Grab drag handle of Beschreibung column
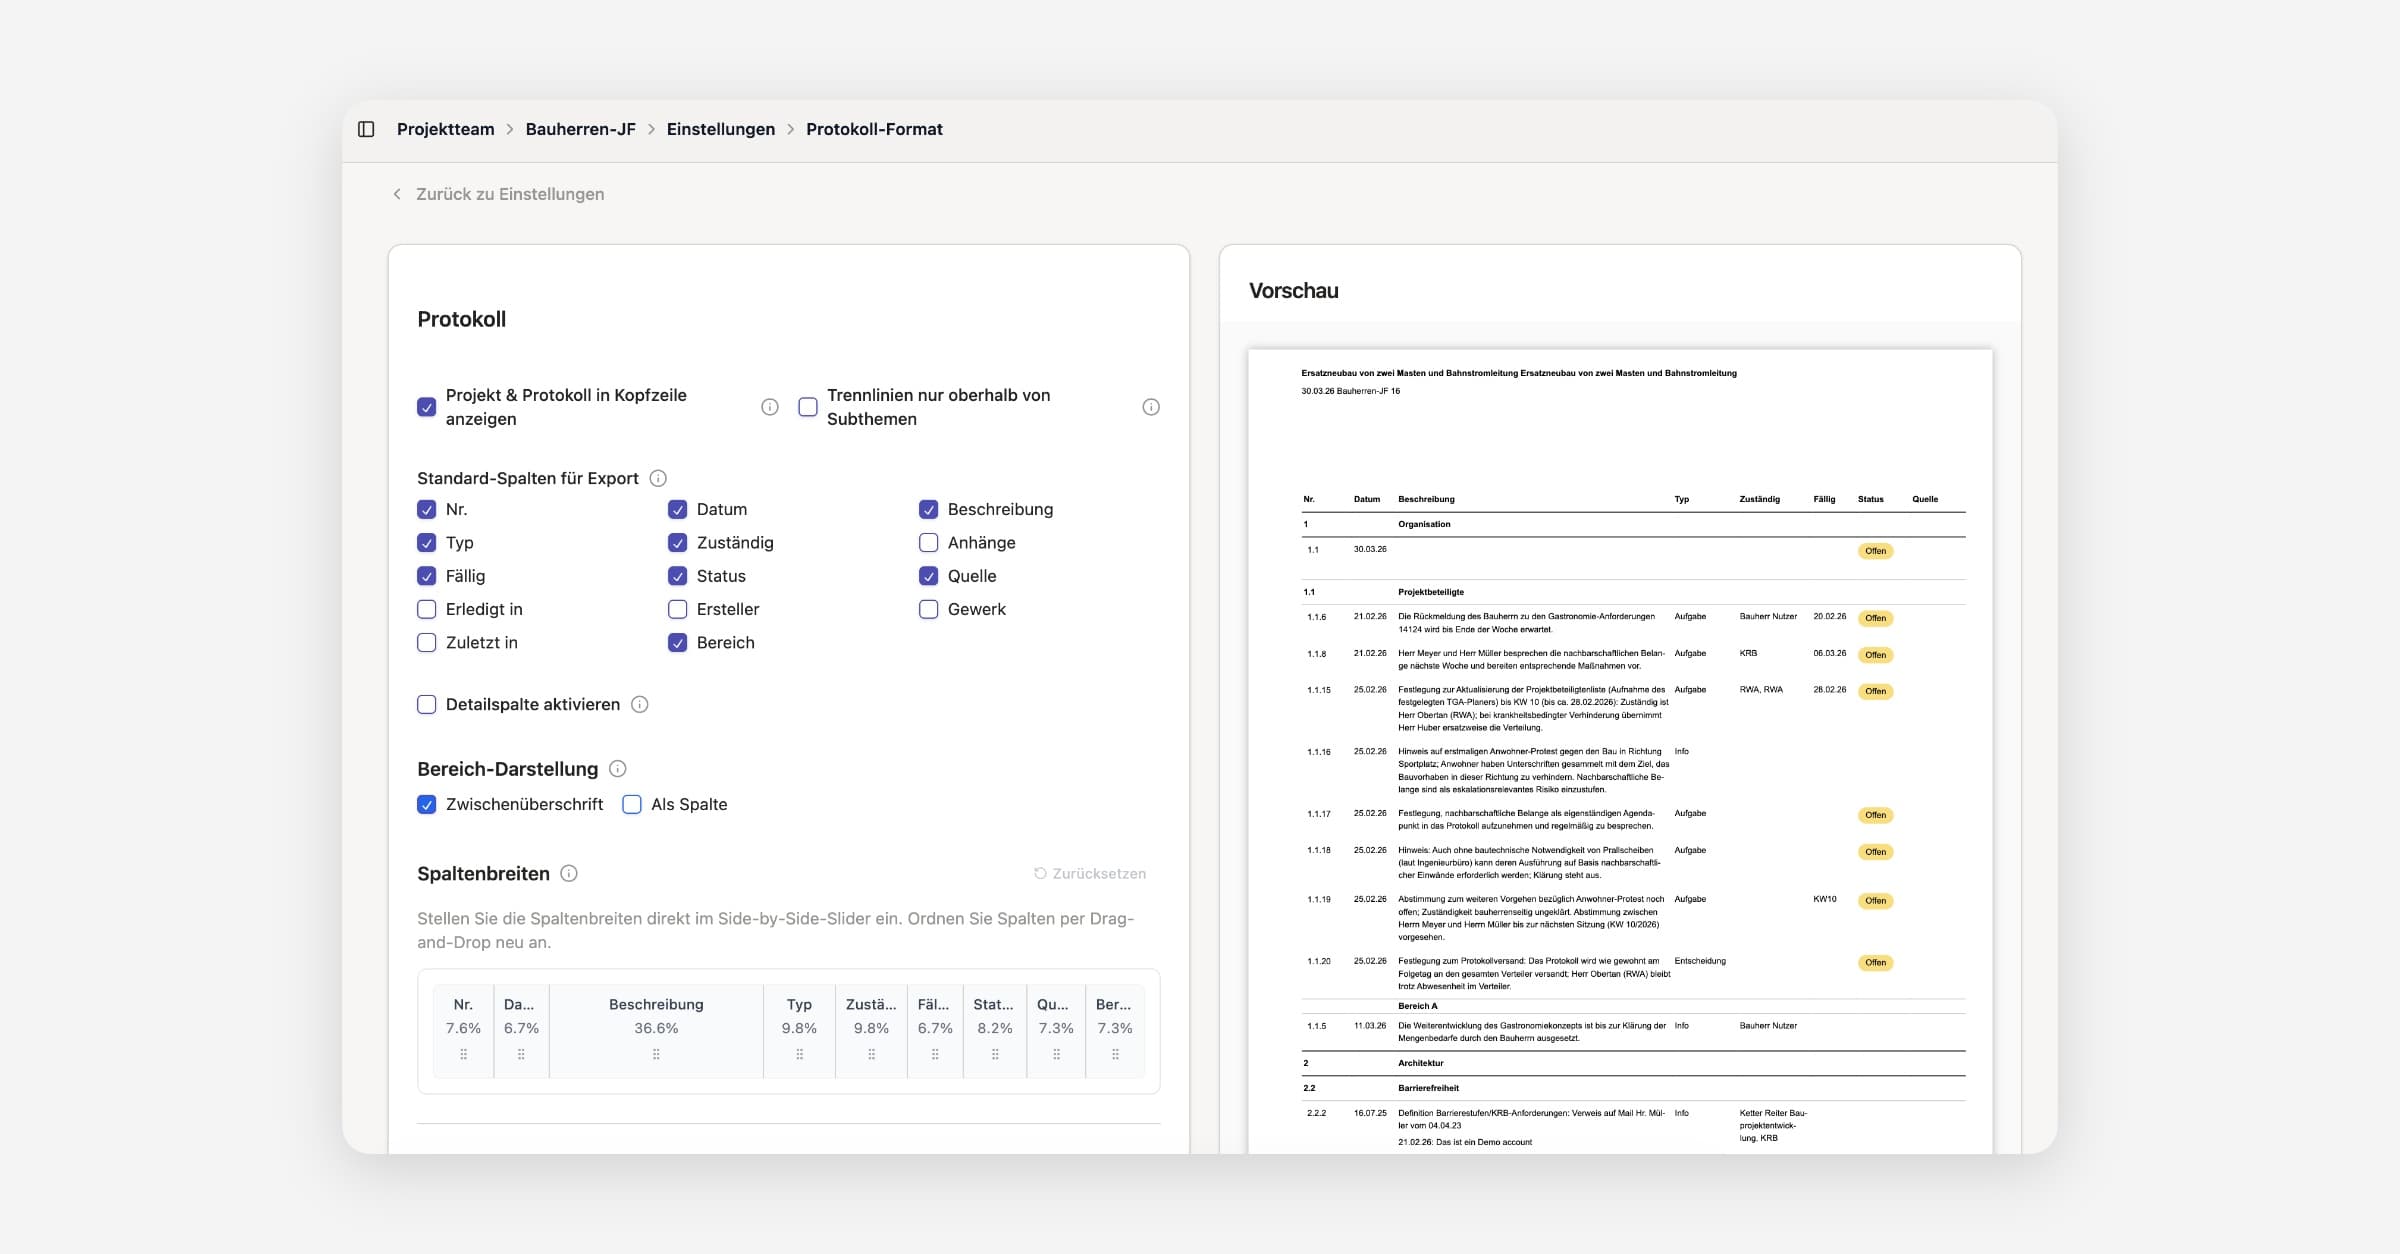This screenshot has width=2400, height=1254. point(656,1054)
